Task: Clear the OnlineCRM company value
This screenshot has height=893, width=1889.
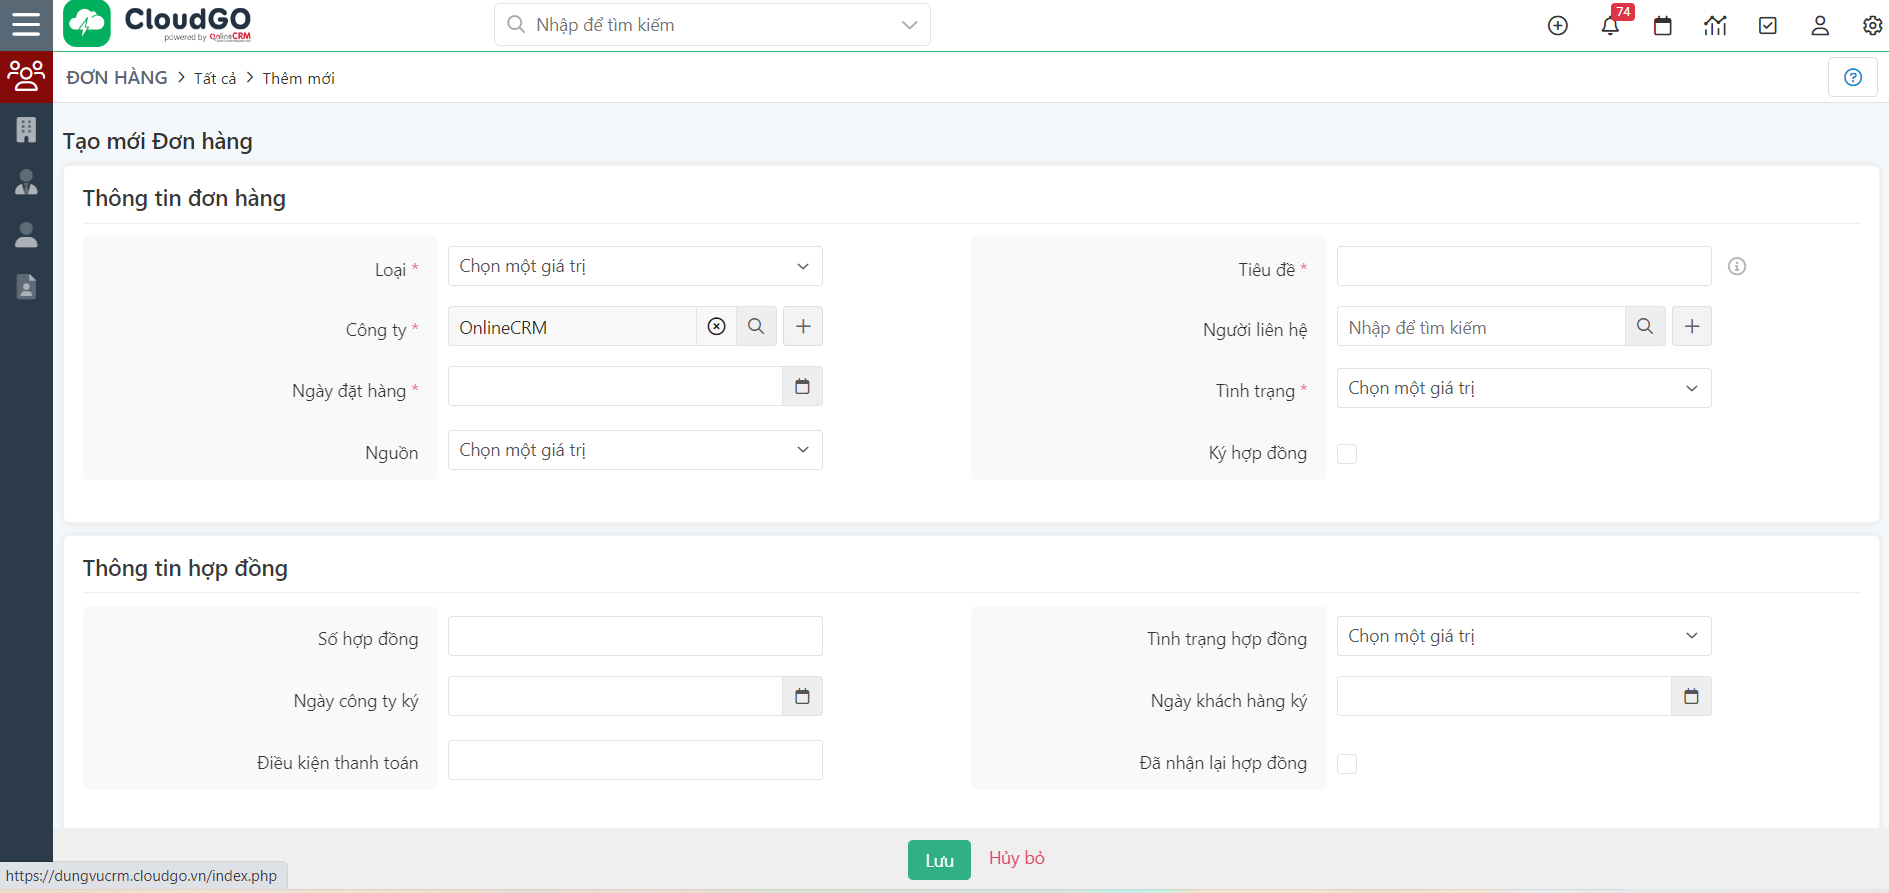Action: (x=716, y=326)
